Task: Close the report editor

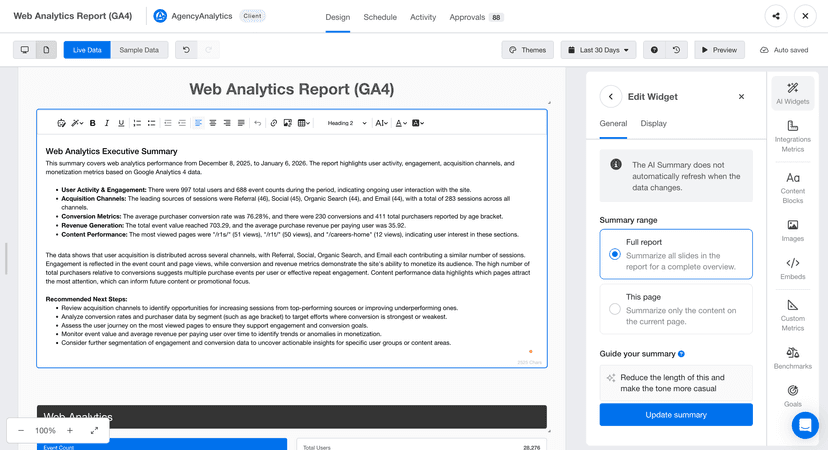Action: (805, 16)
